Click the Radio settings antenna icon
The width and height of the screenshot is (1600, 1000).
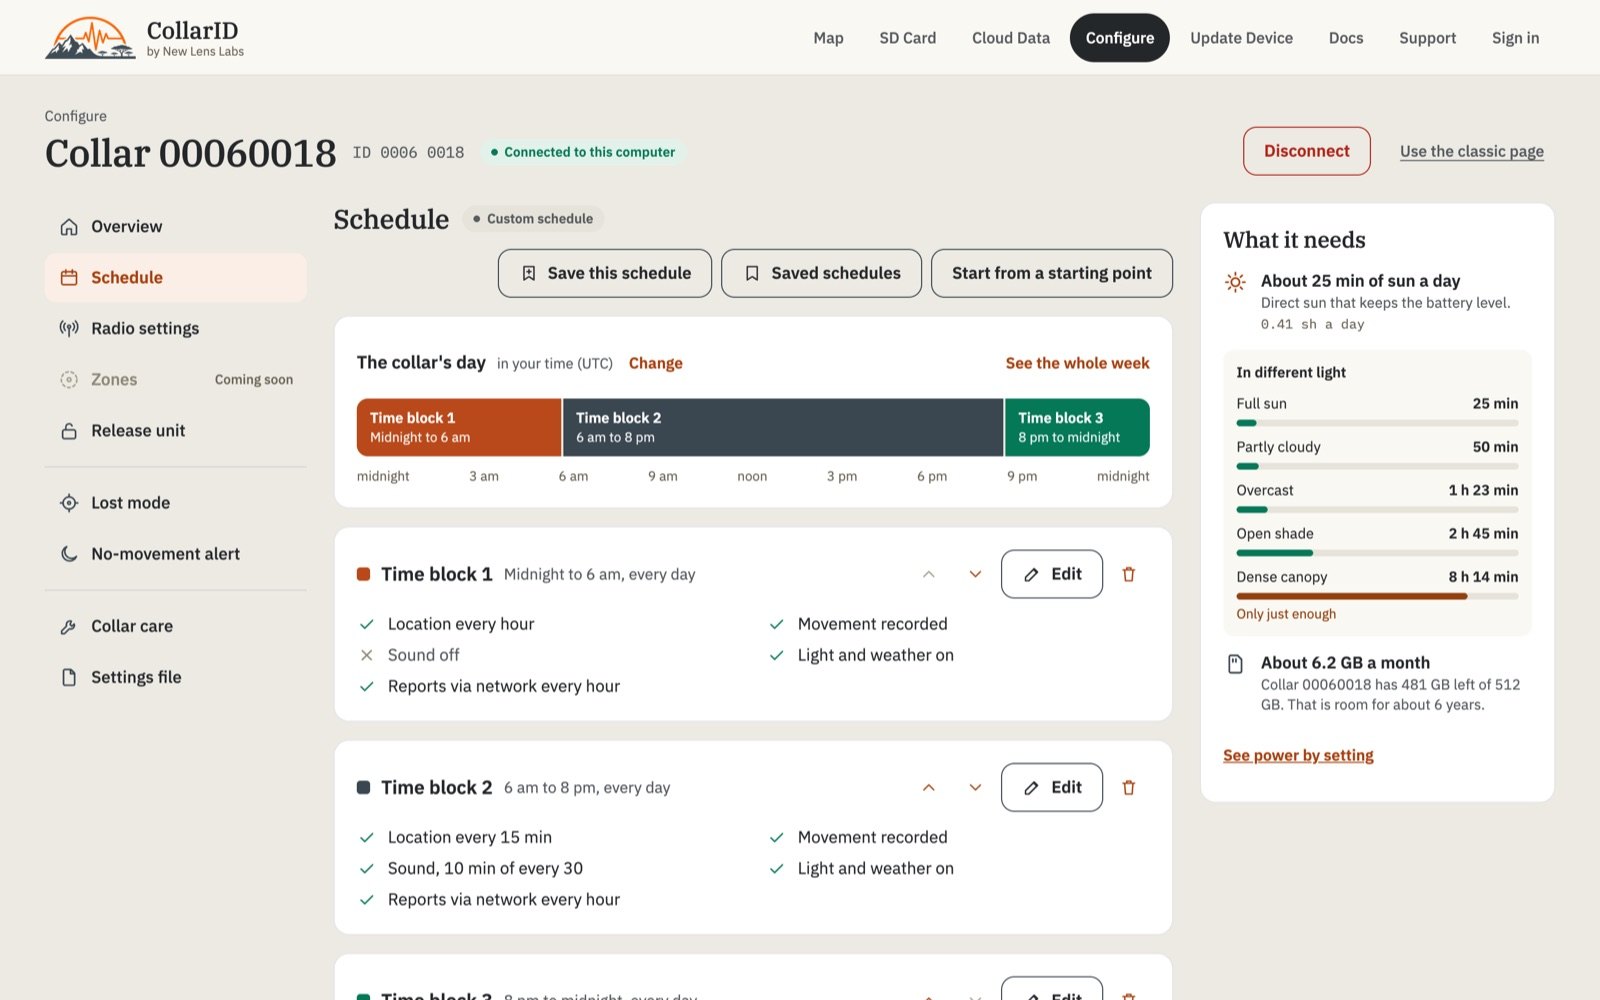(x=69, y=329)
